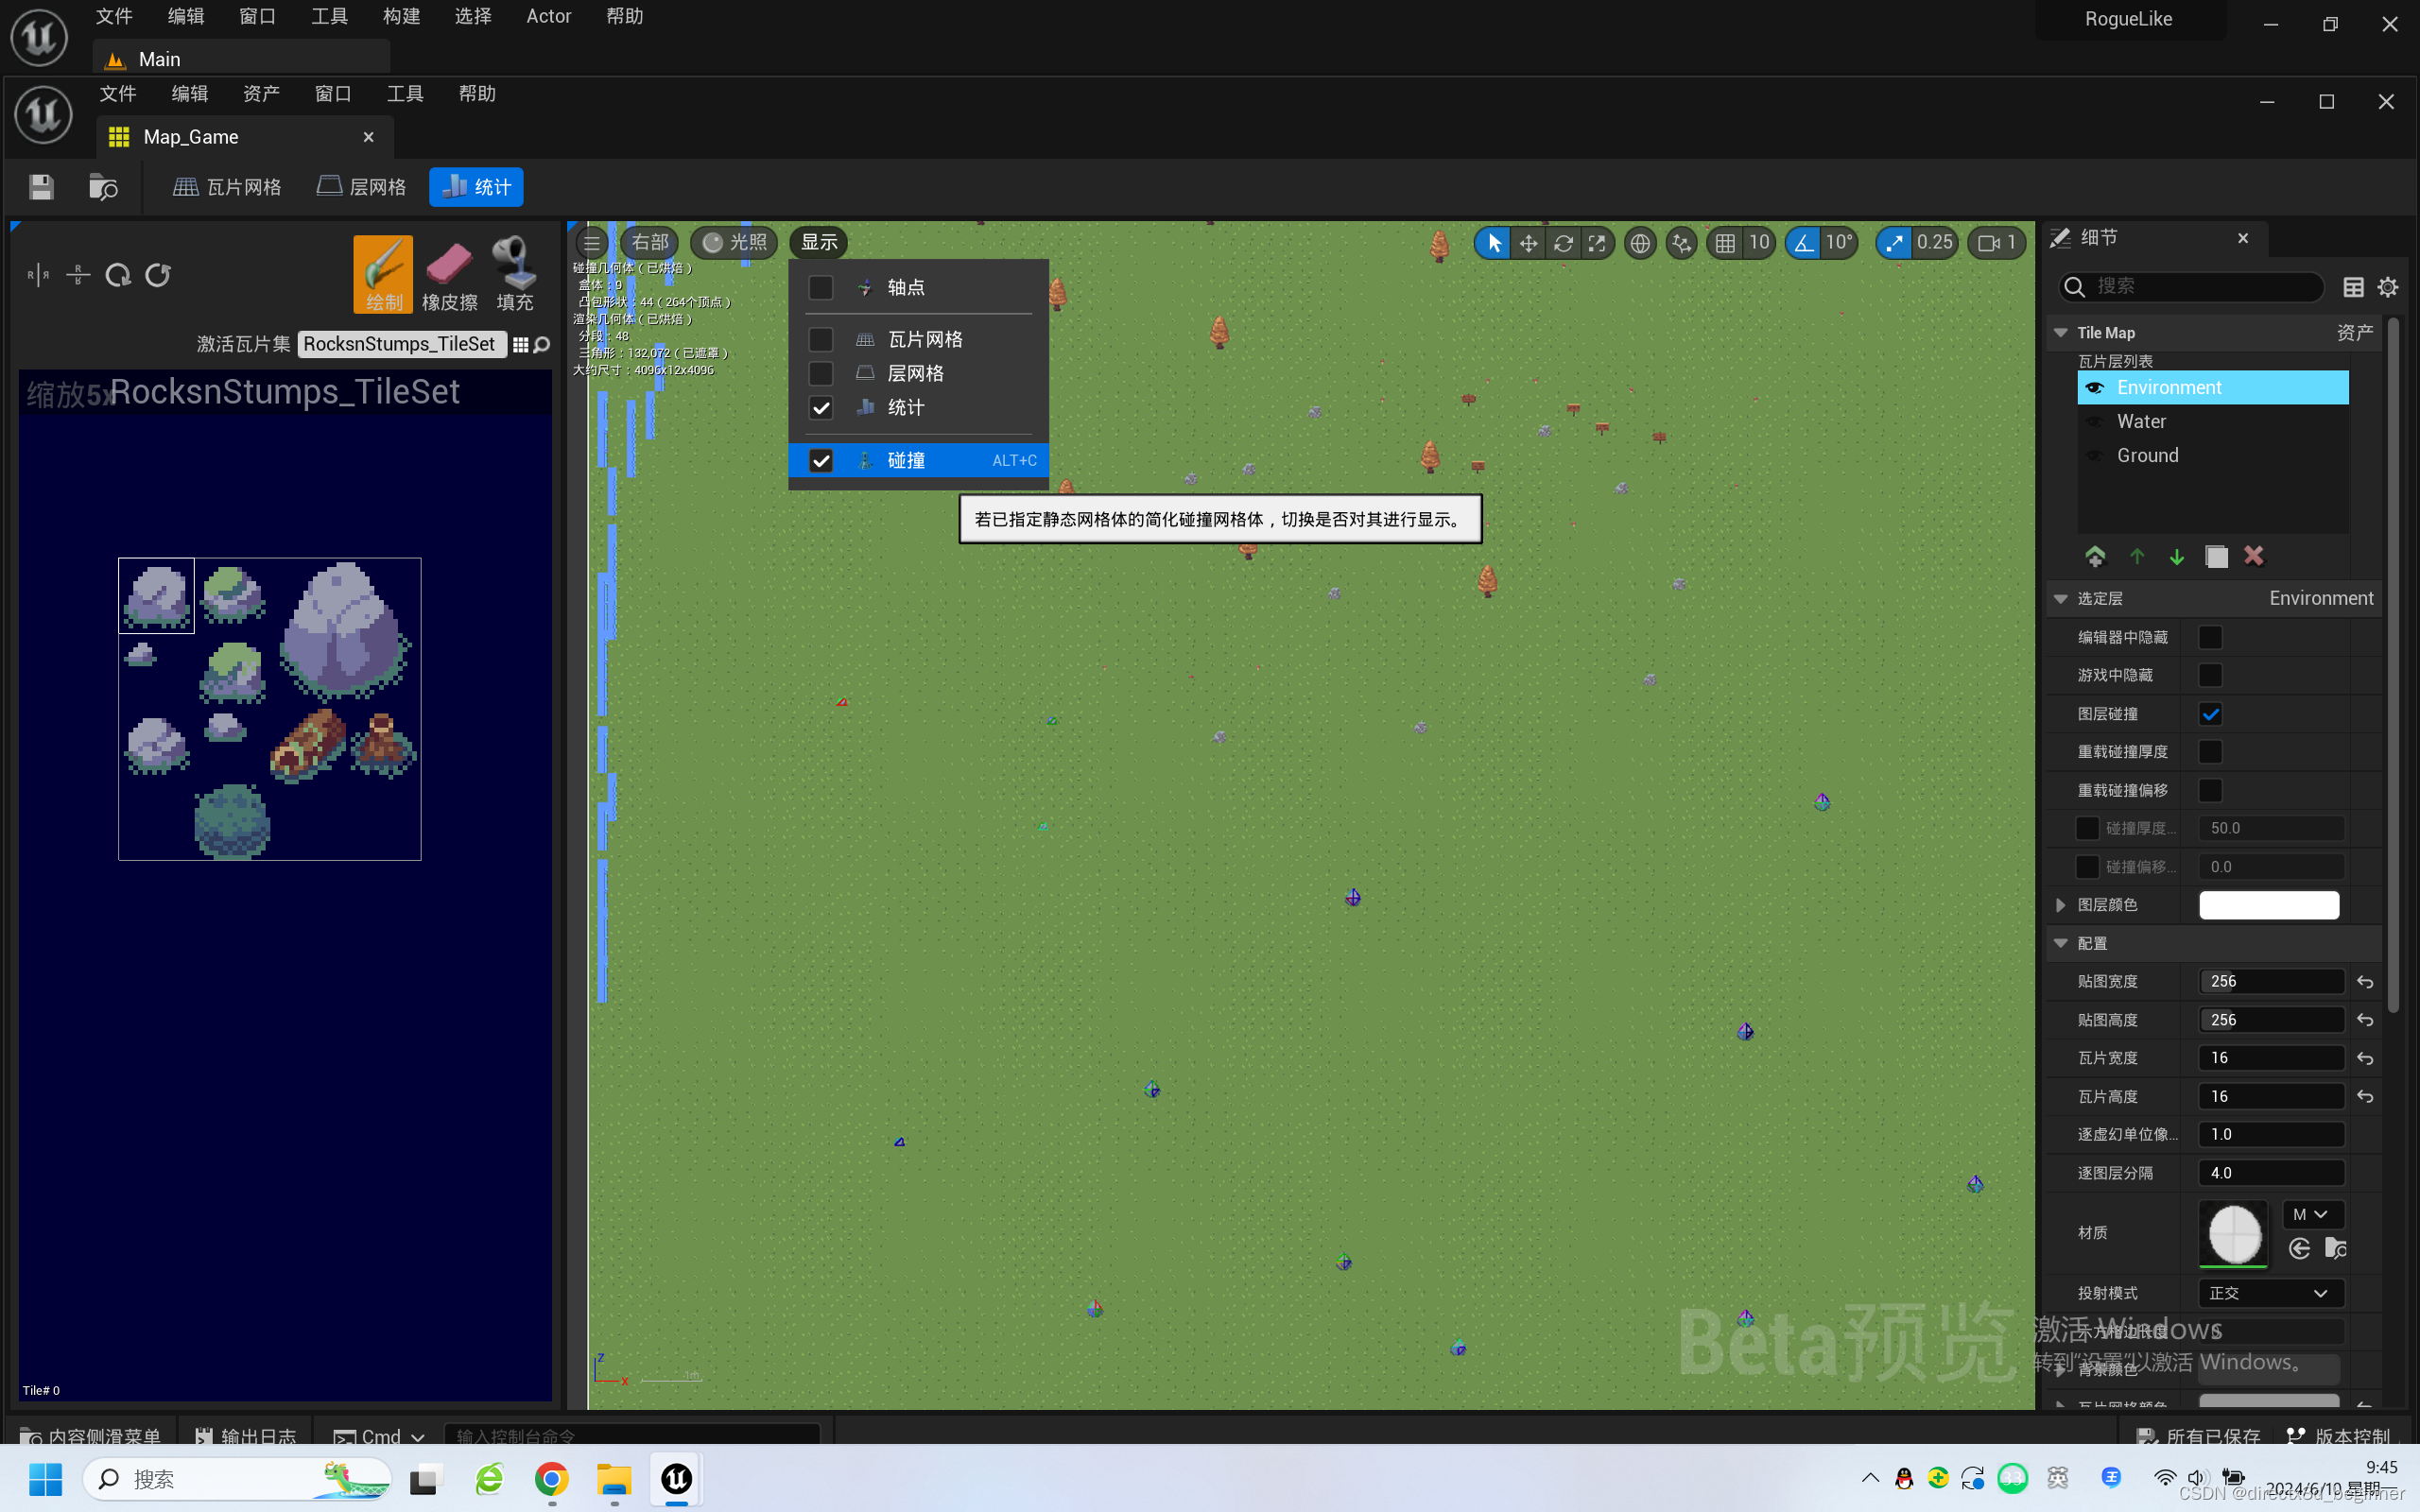Click the 瓦片网格 tile grid toolbar button

[x=228, y=187]
